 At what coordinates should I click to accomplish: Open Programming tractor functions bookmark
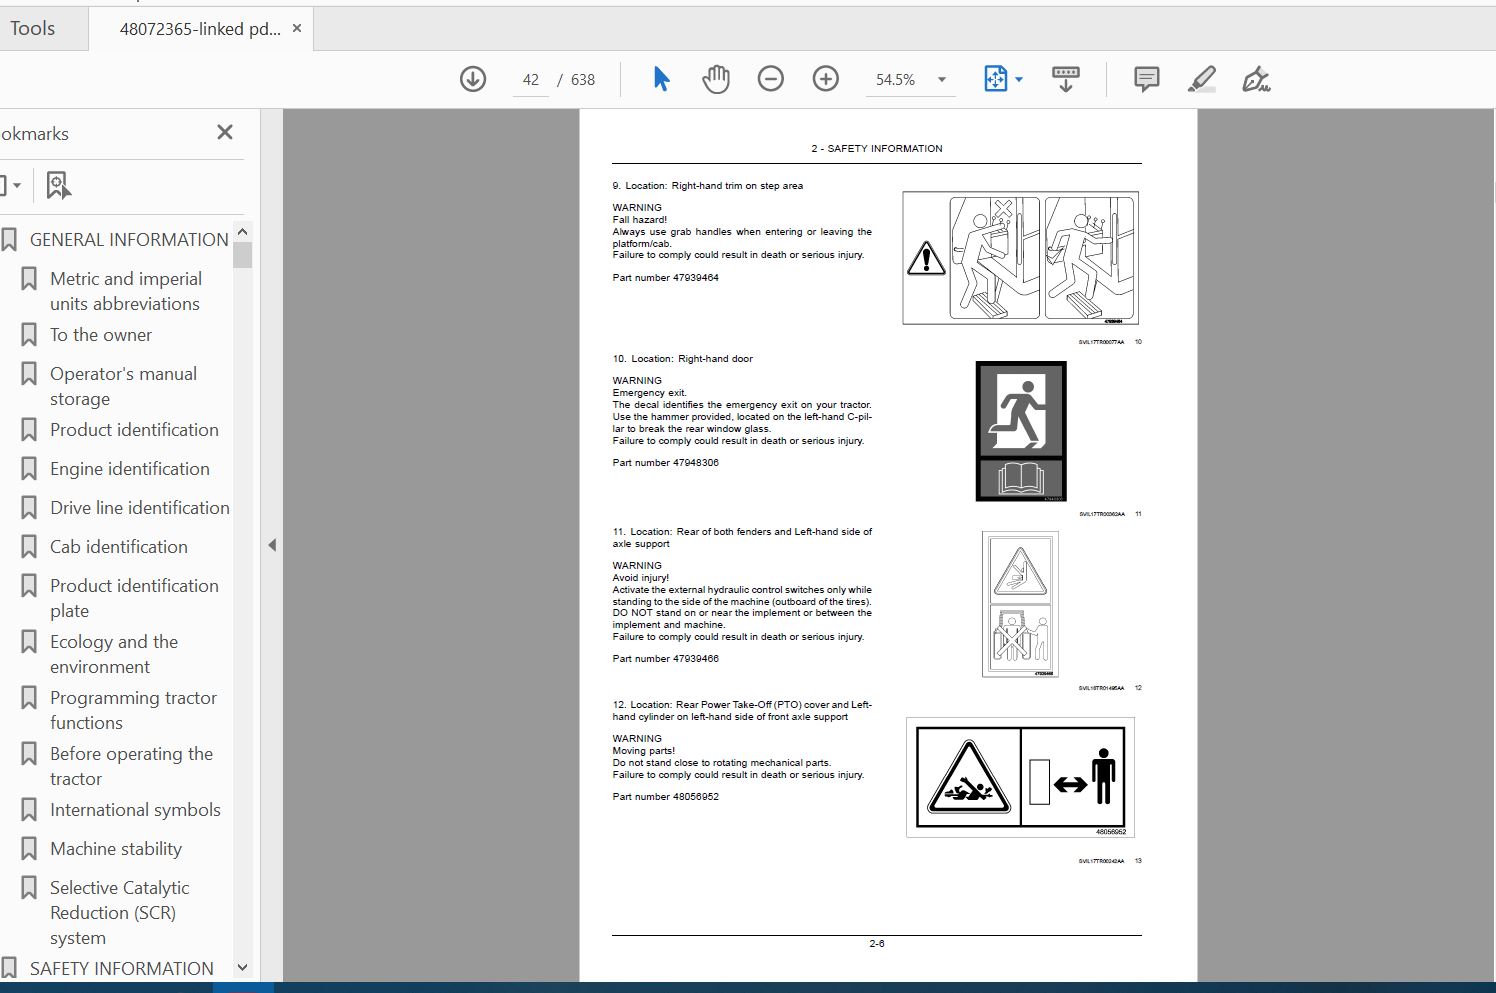coord(133,710)
